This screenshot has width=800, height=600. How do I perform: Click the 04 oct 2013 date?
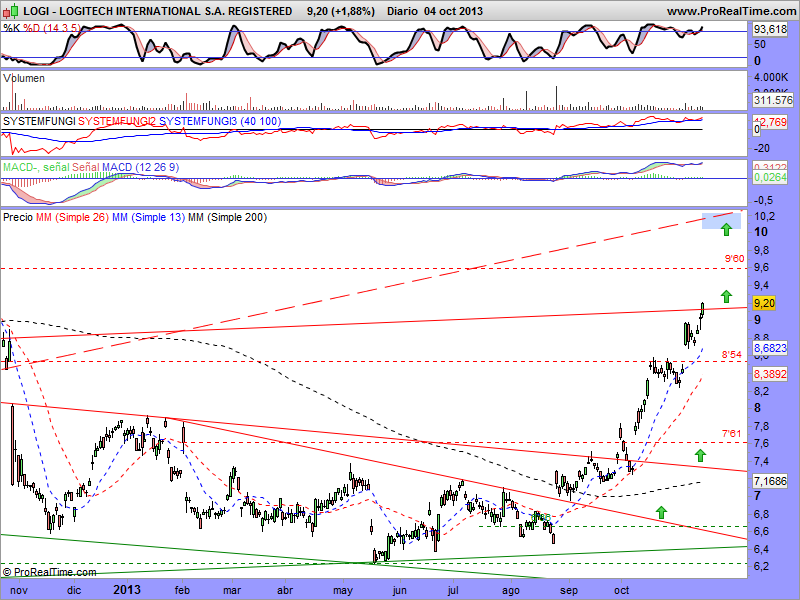coord(453,11)
